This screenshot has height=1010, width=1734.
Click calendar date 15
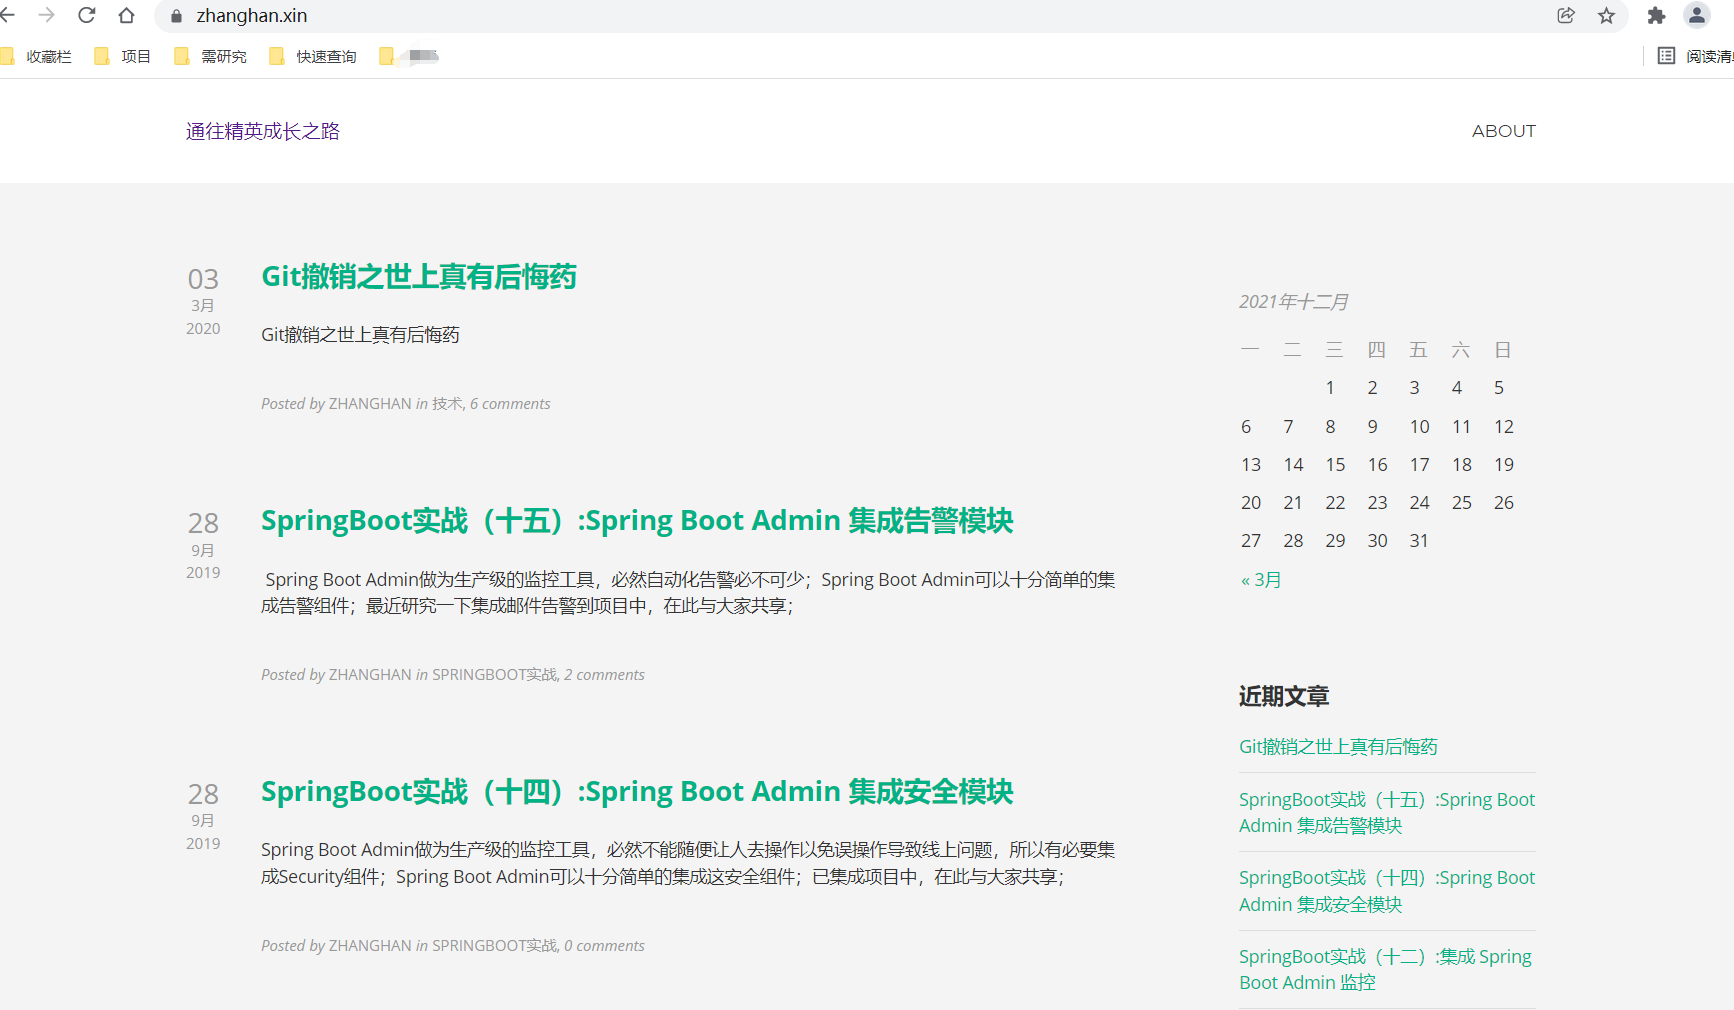tap(1335, 465)
